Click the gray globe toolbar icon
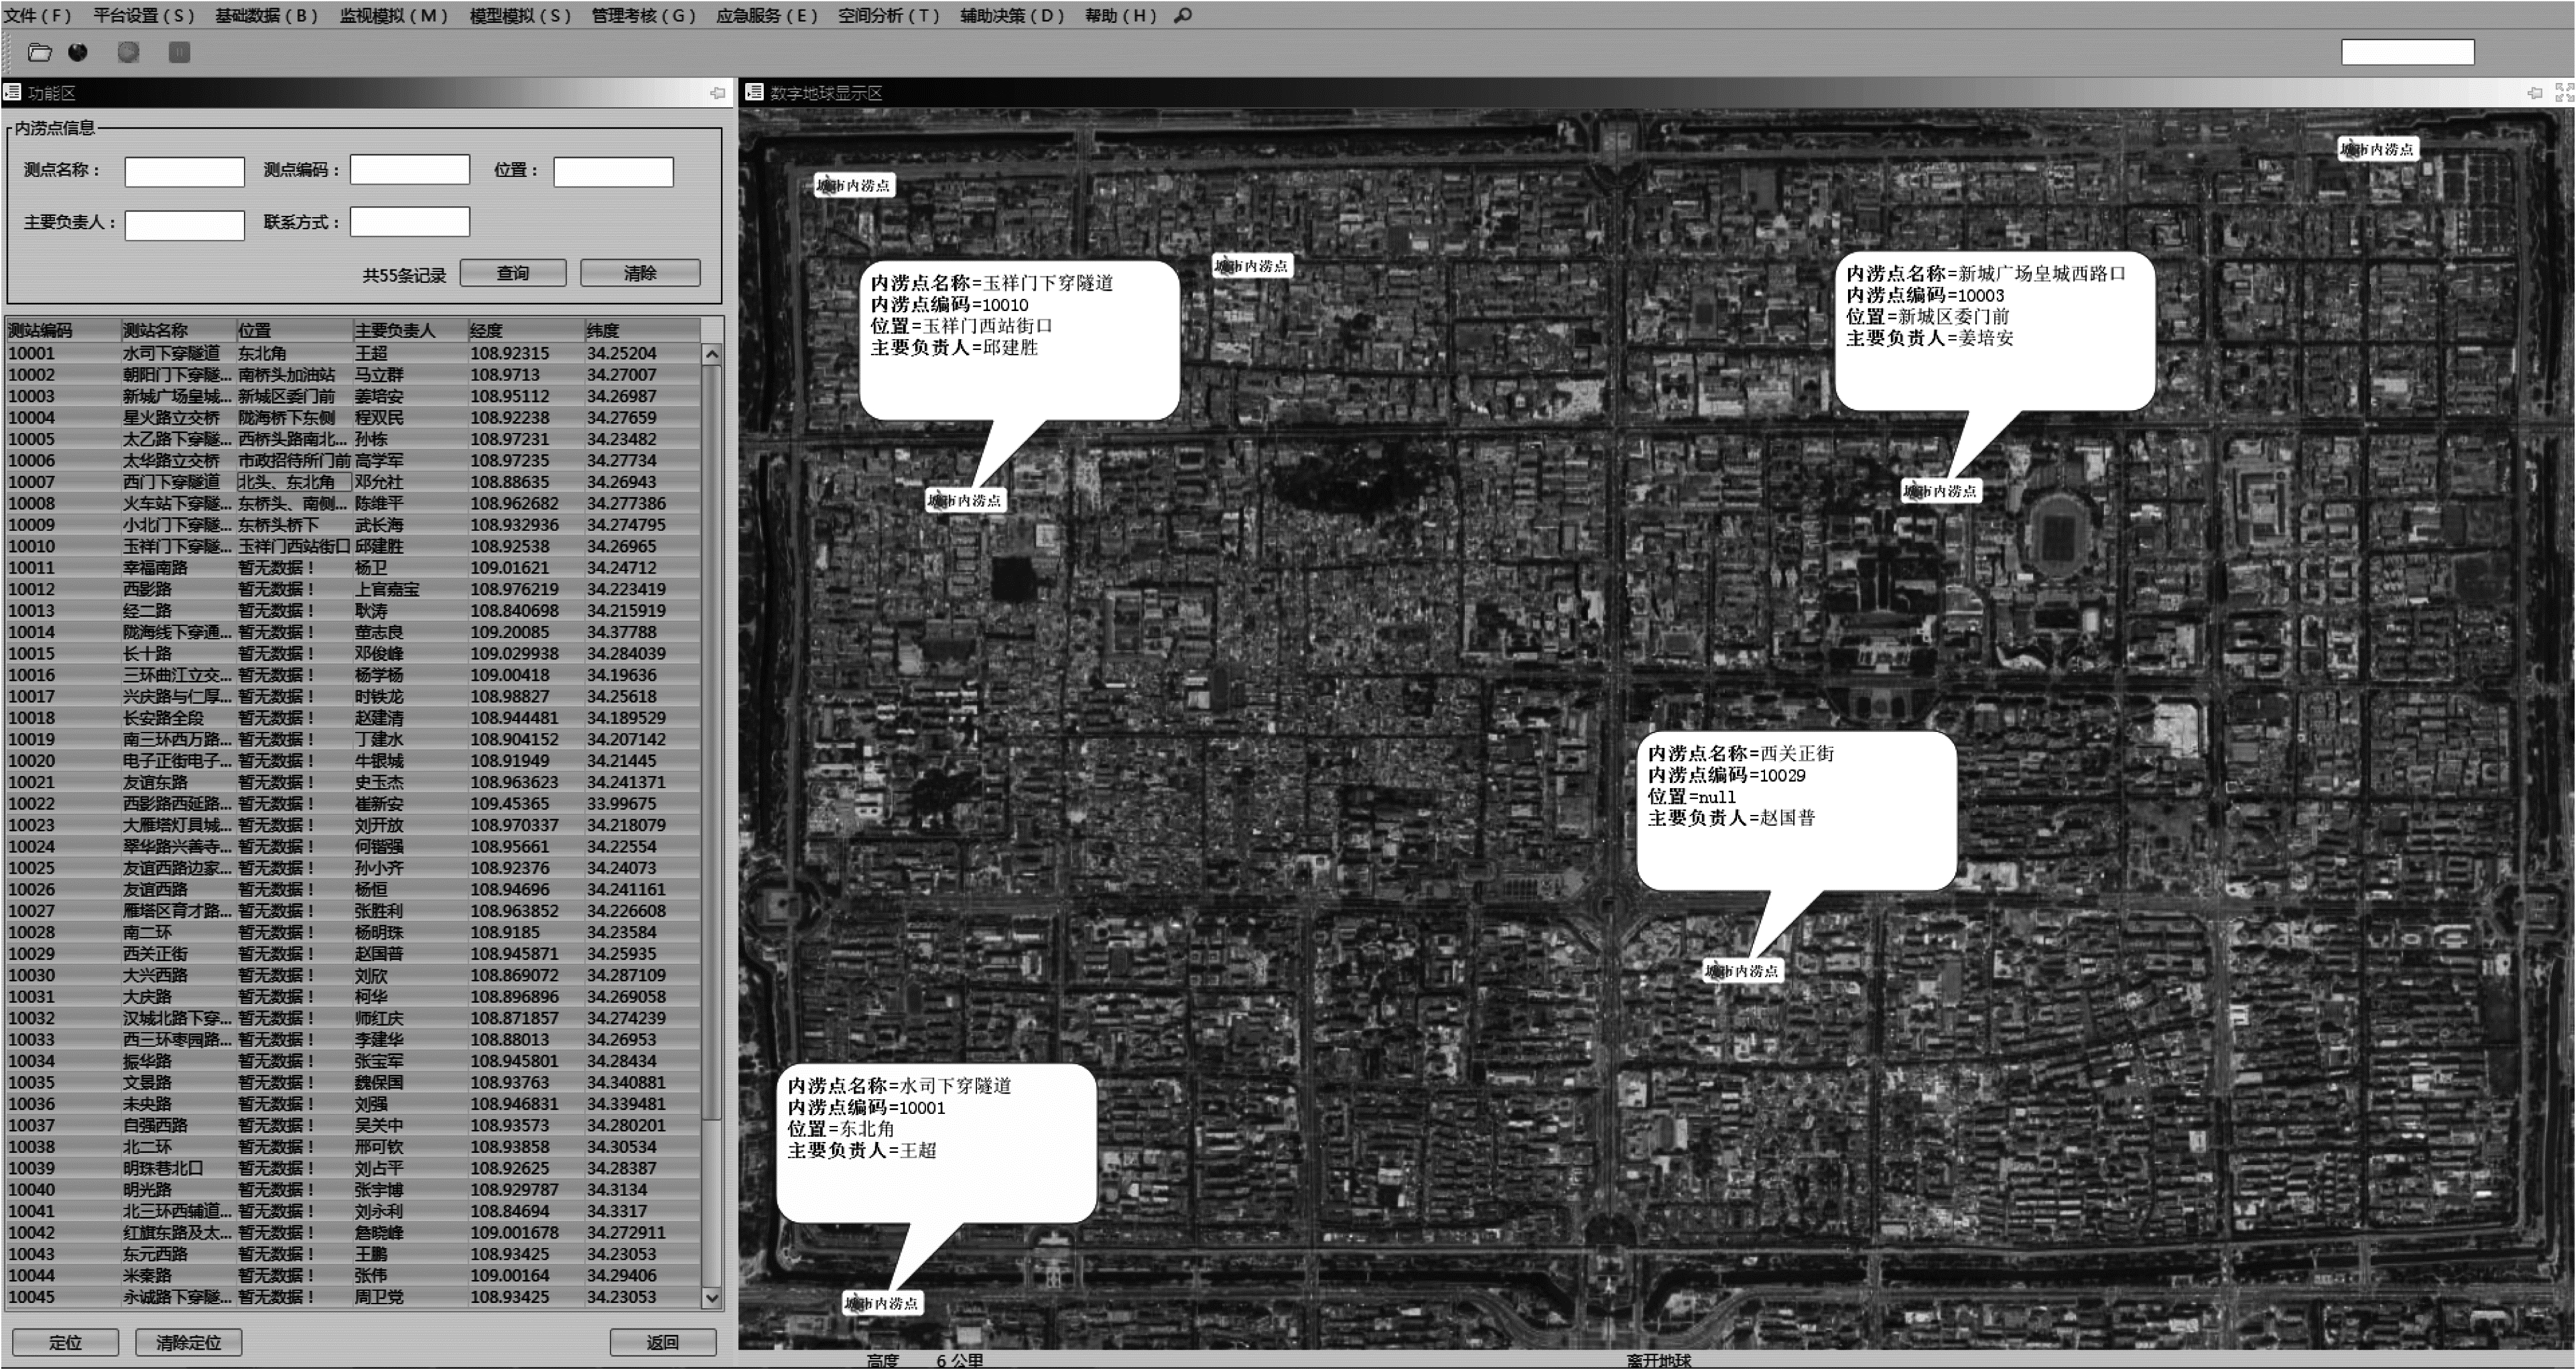 (x=128, y=52)
